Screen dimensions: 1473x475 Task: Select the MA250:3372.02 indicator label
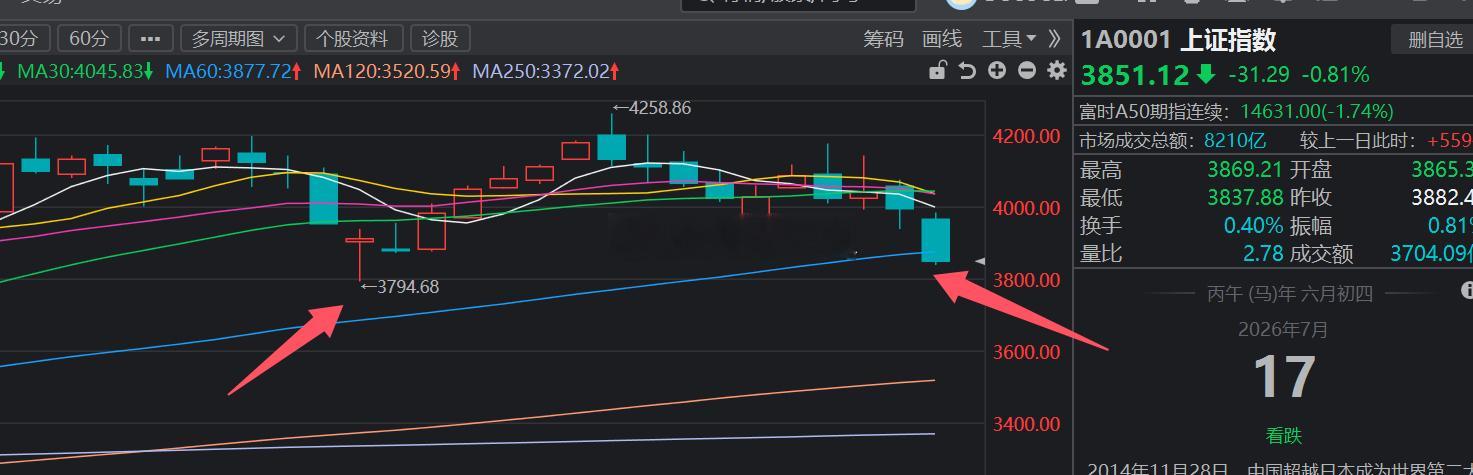tap(546, 71)
